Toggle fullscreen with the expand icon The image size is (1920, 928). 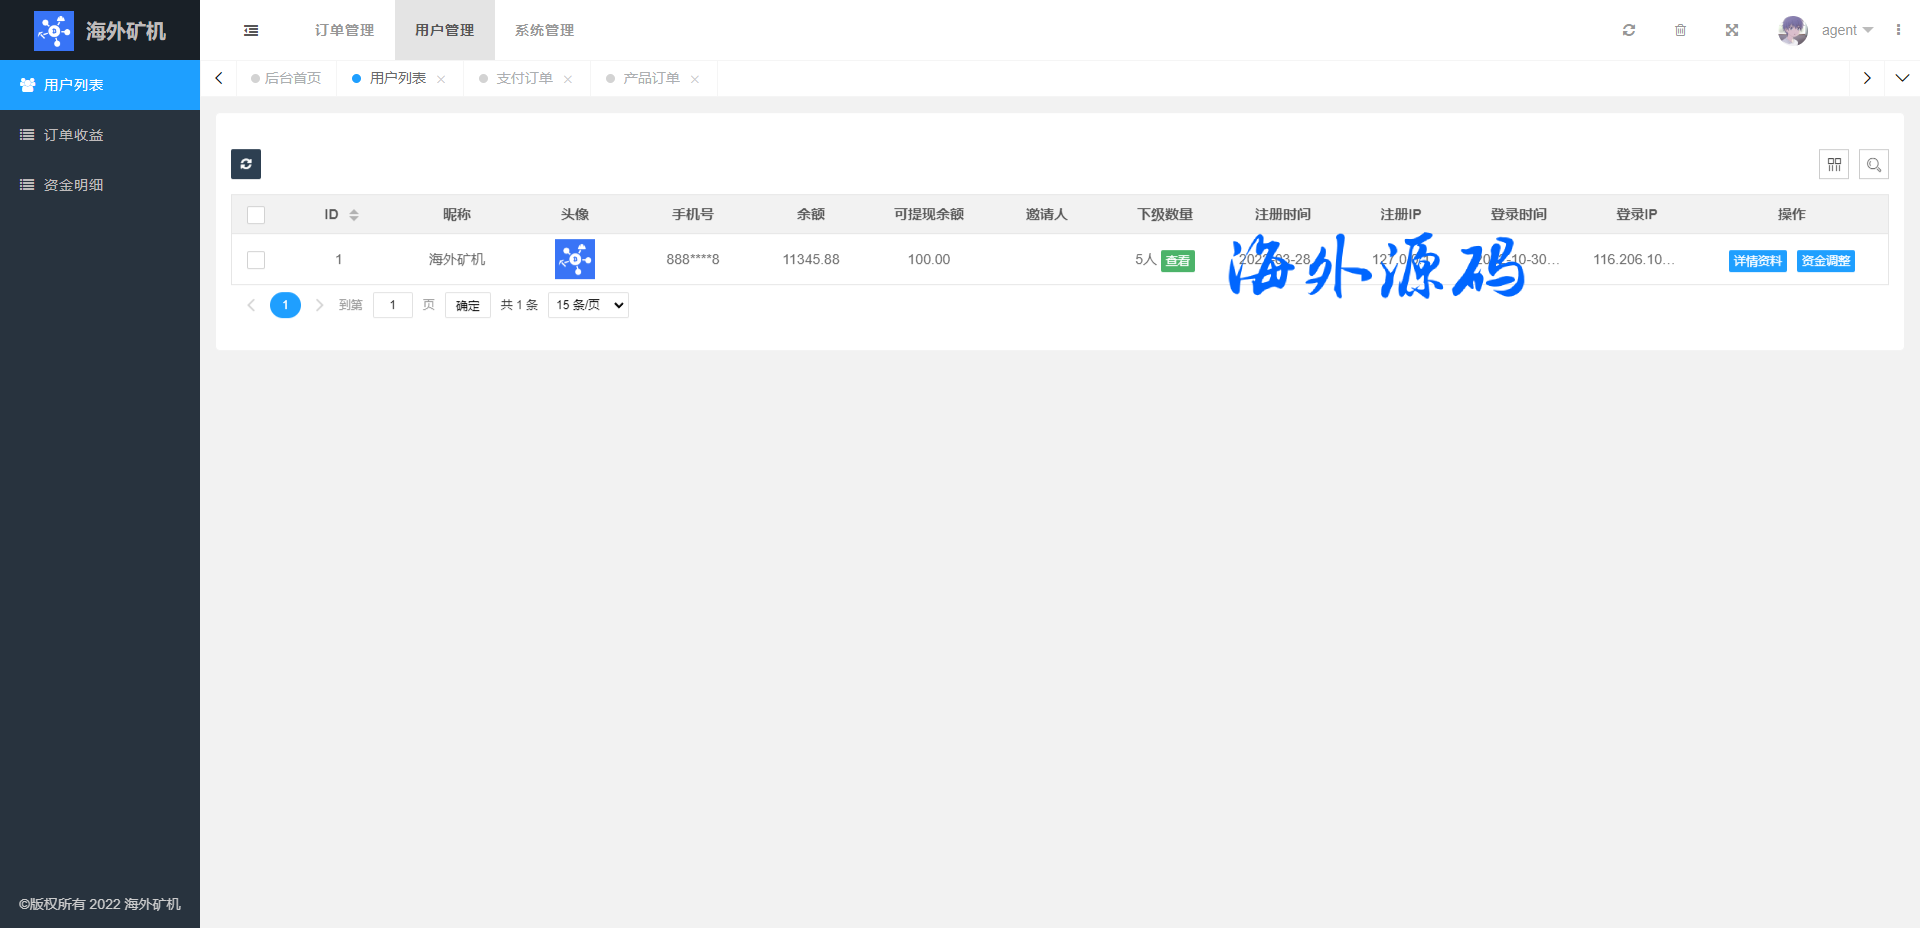tap(1732, 30)
